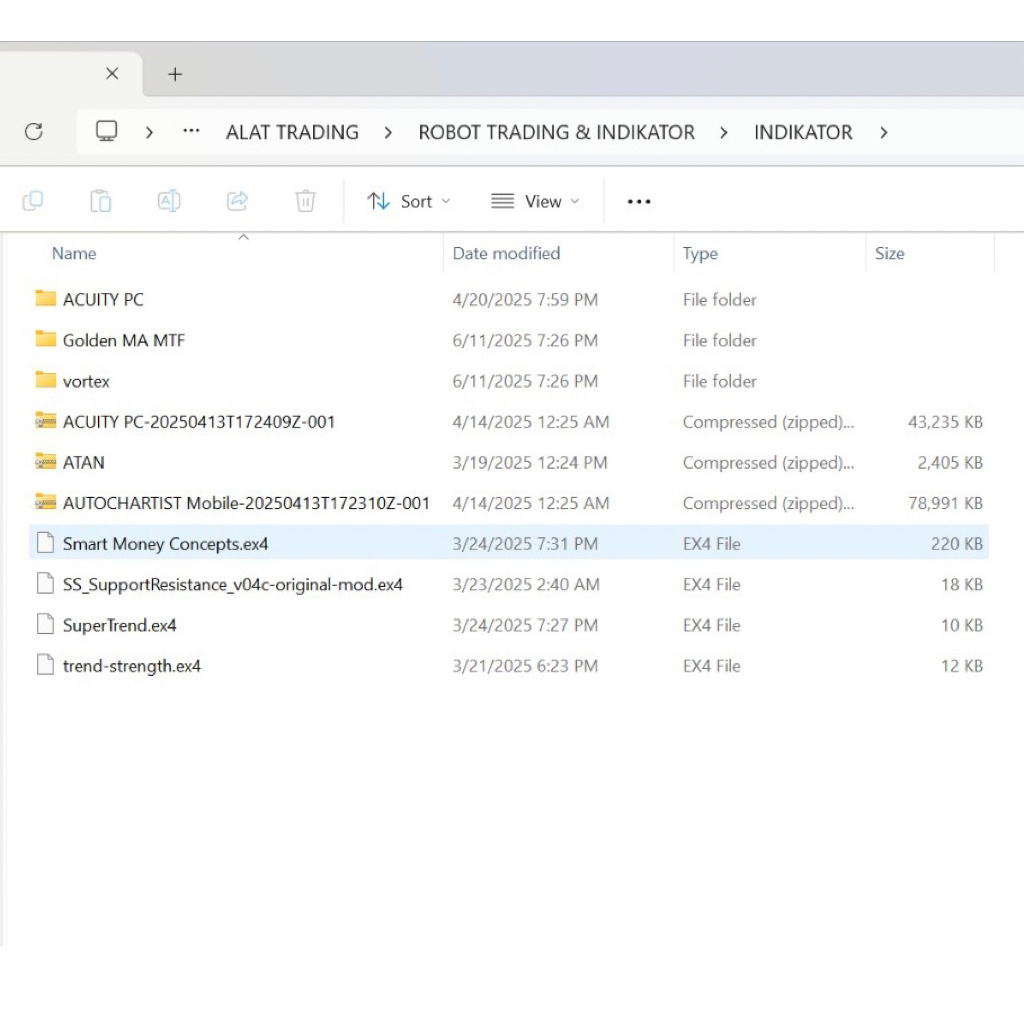Open the See more ellipsis in the toolbar

[x=639, y=202]
